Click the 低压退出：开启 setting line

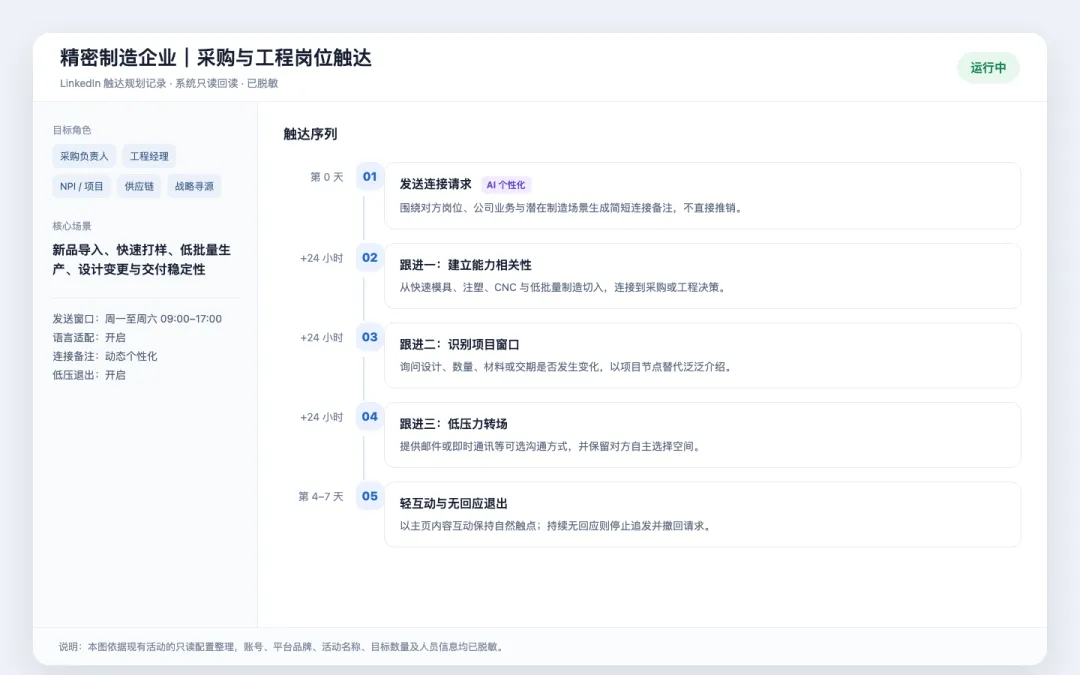89,375
